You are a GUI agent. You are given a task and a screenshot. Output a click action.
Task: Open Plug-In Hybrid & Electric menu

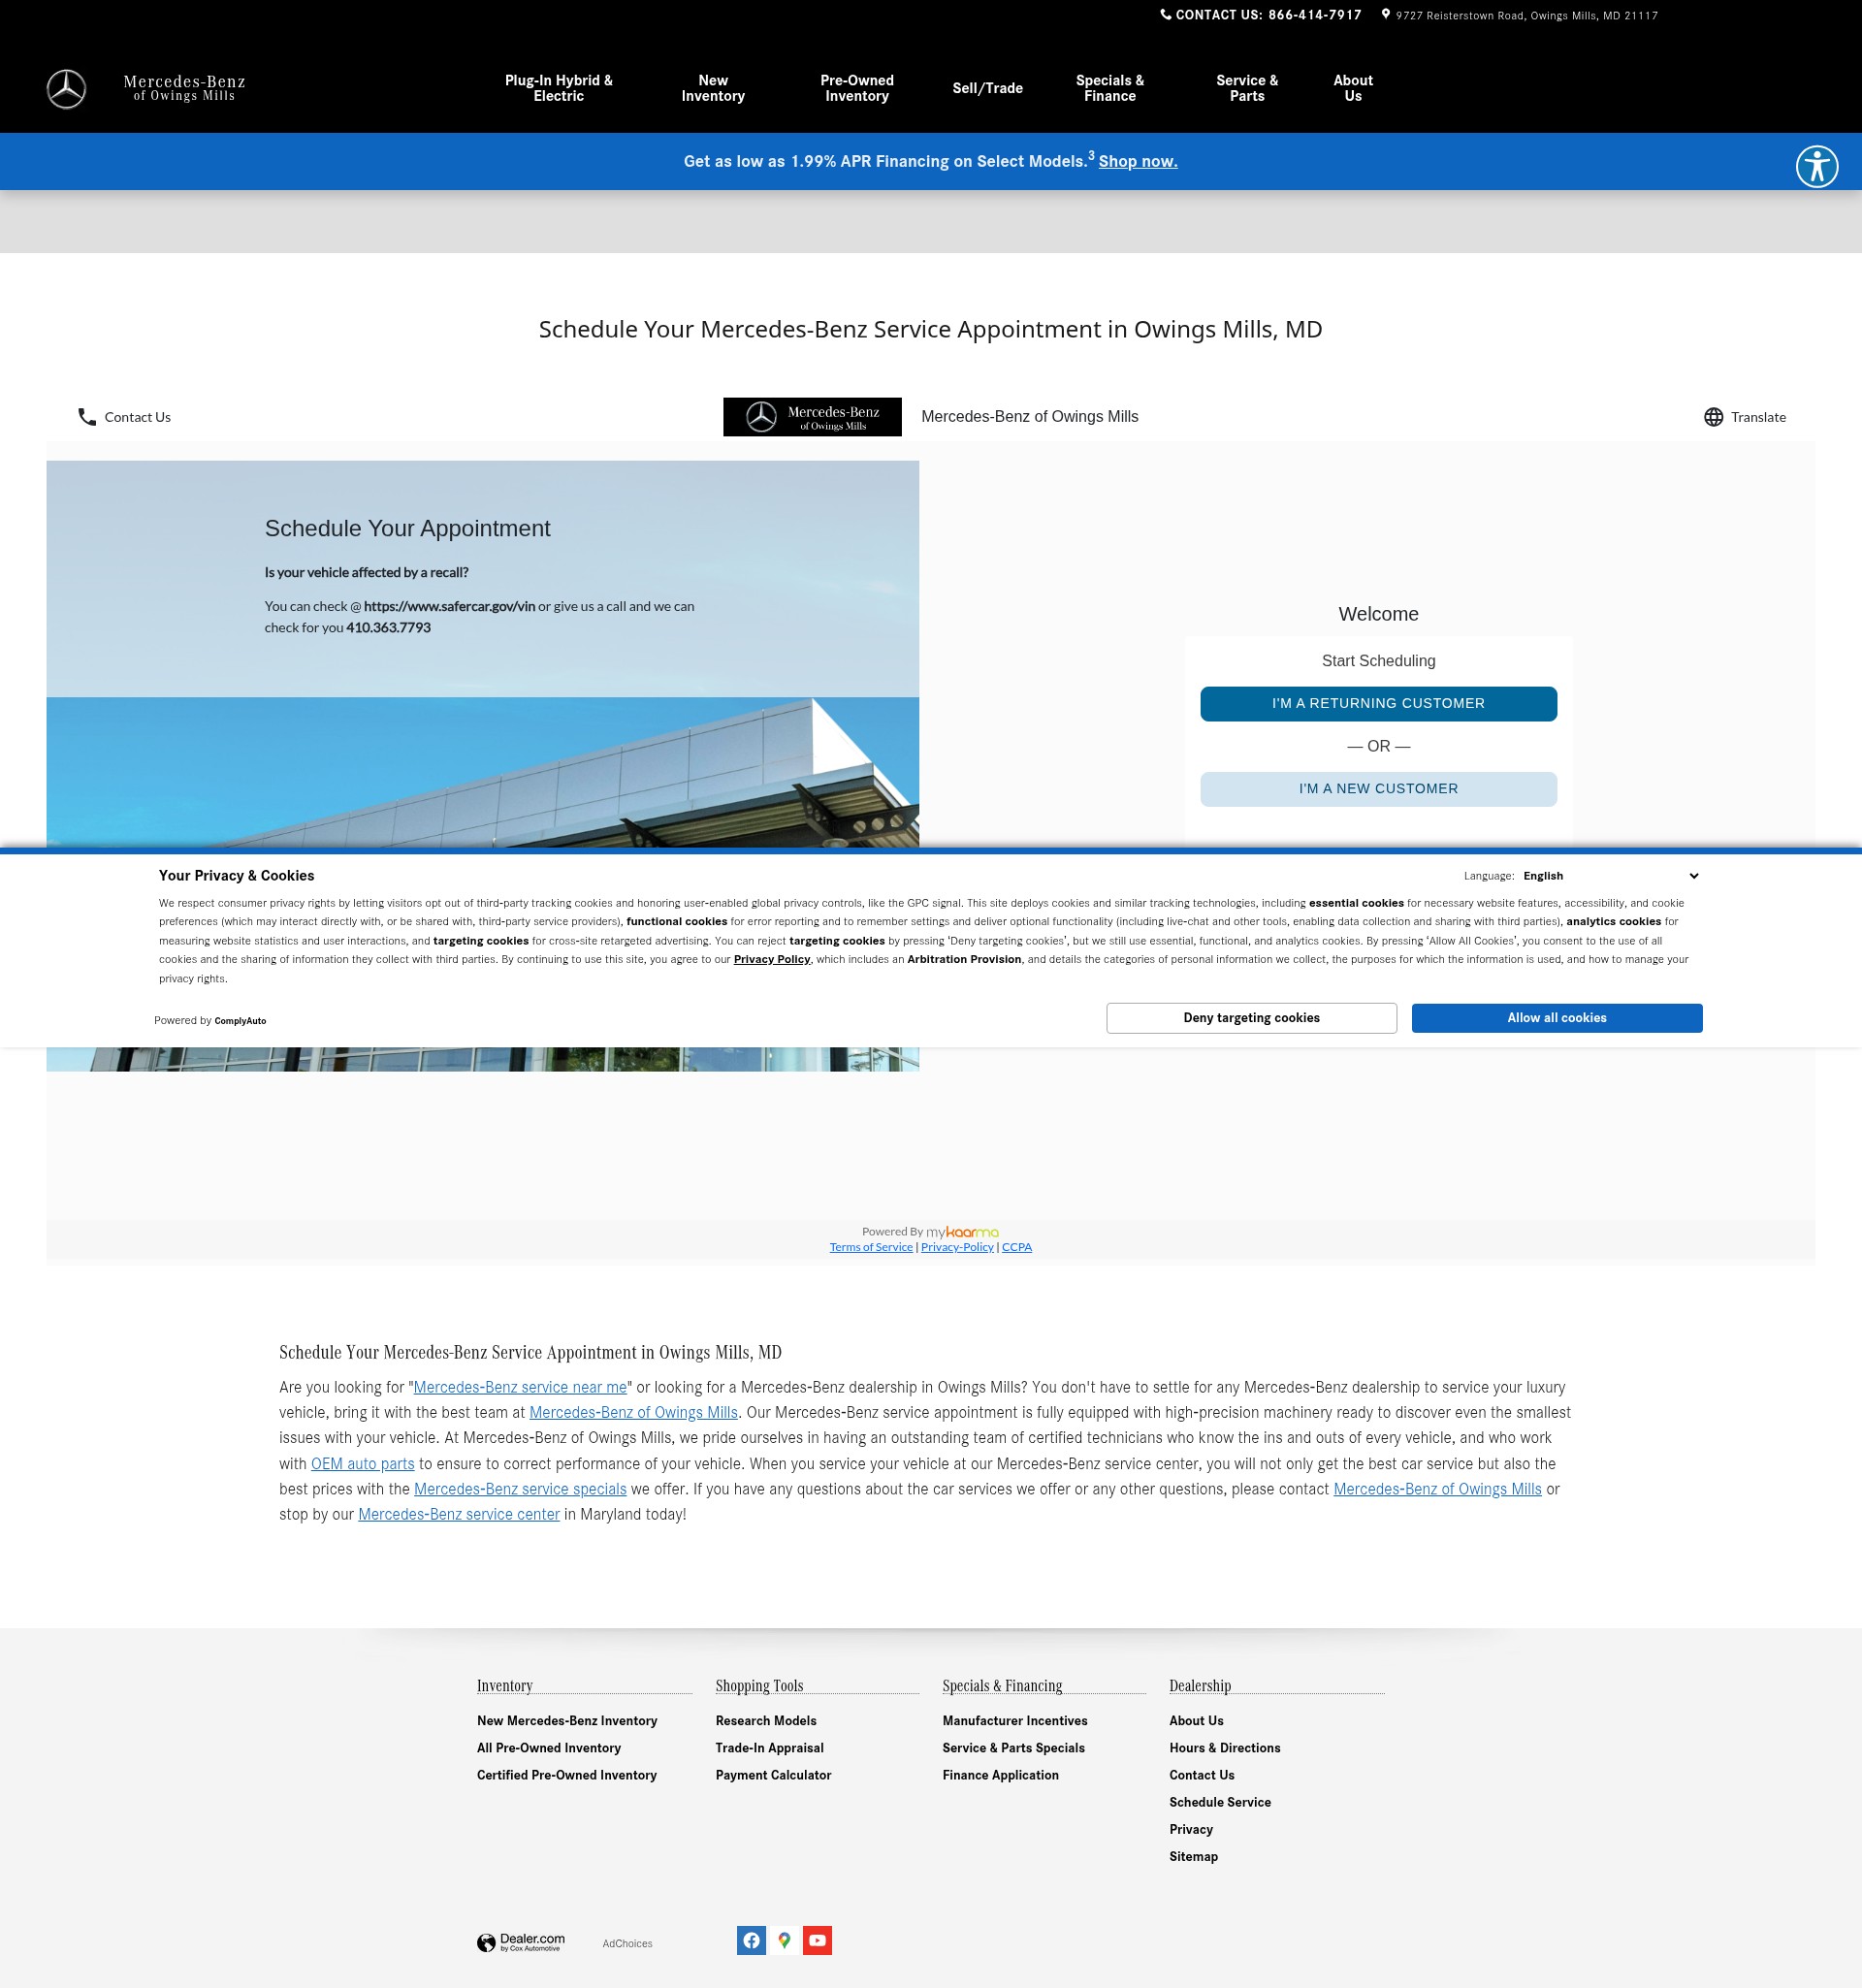click(558, 89)
